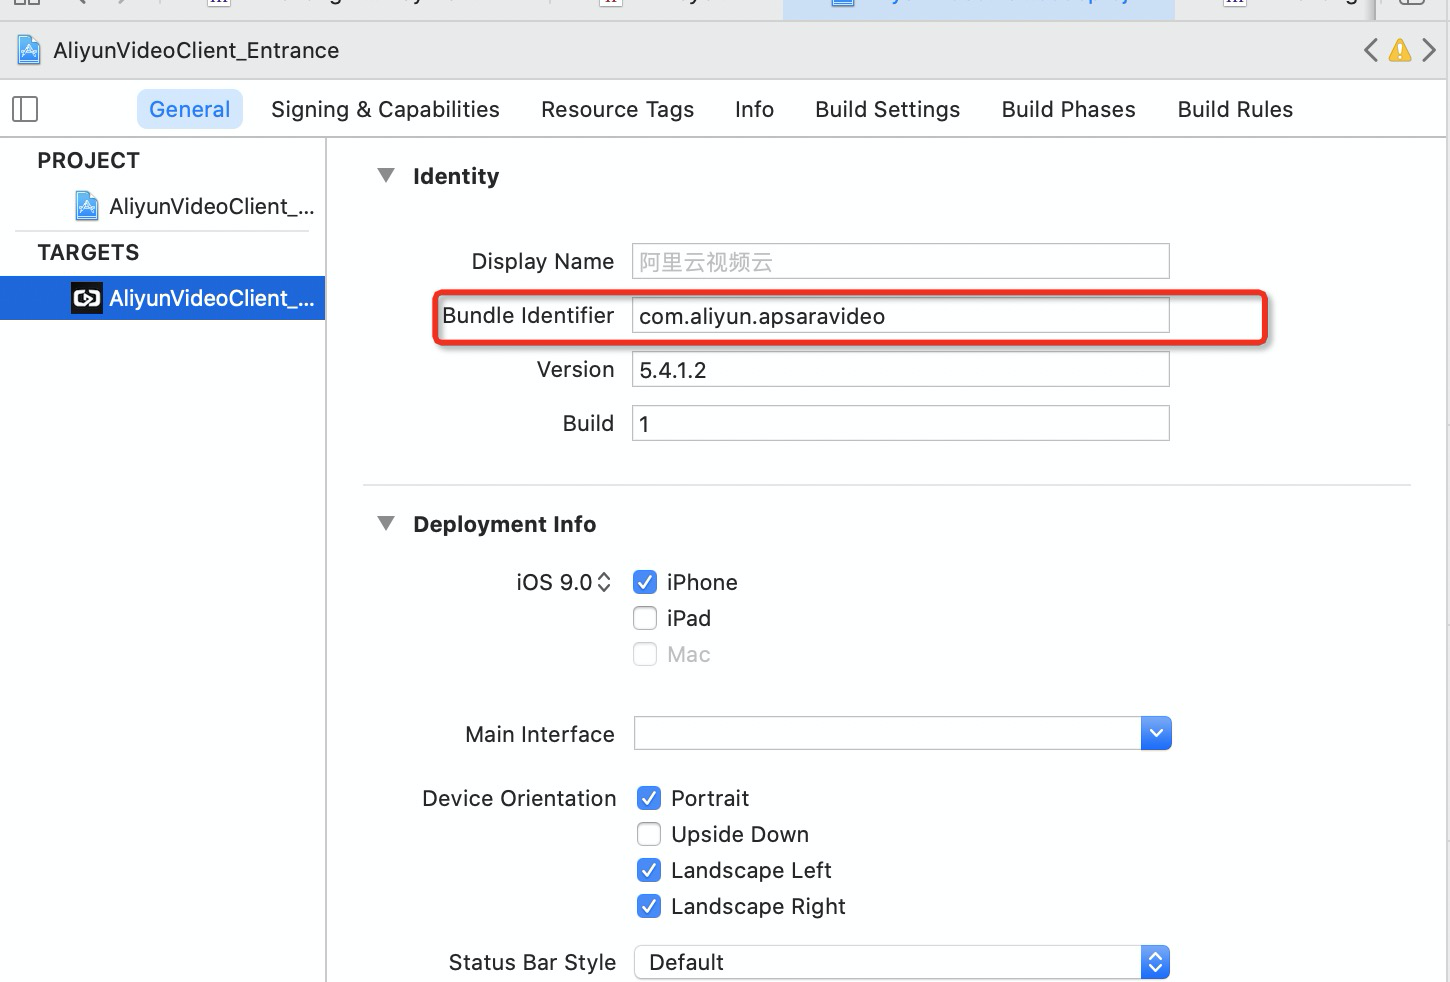Click the Bundle Identifier label
This screenshot has width=1450, height=982.
pyautogui.click(x=528, y=315)
